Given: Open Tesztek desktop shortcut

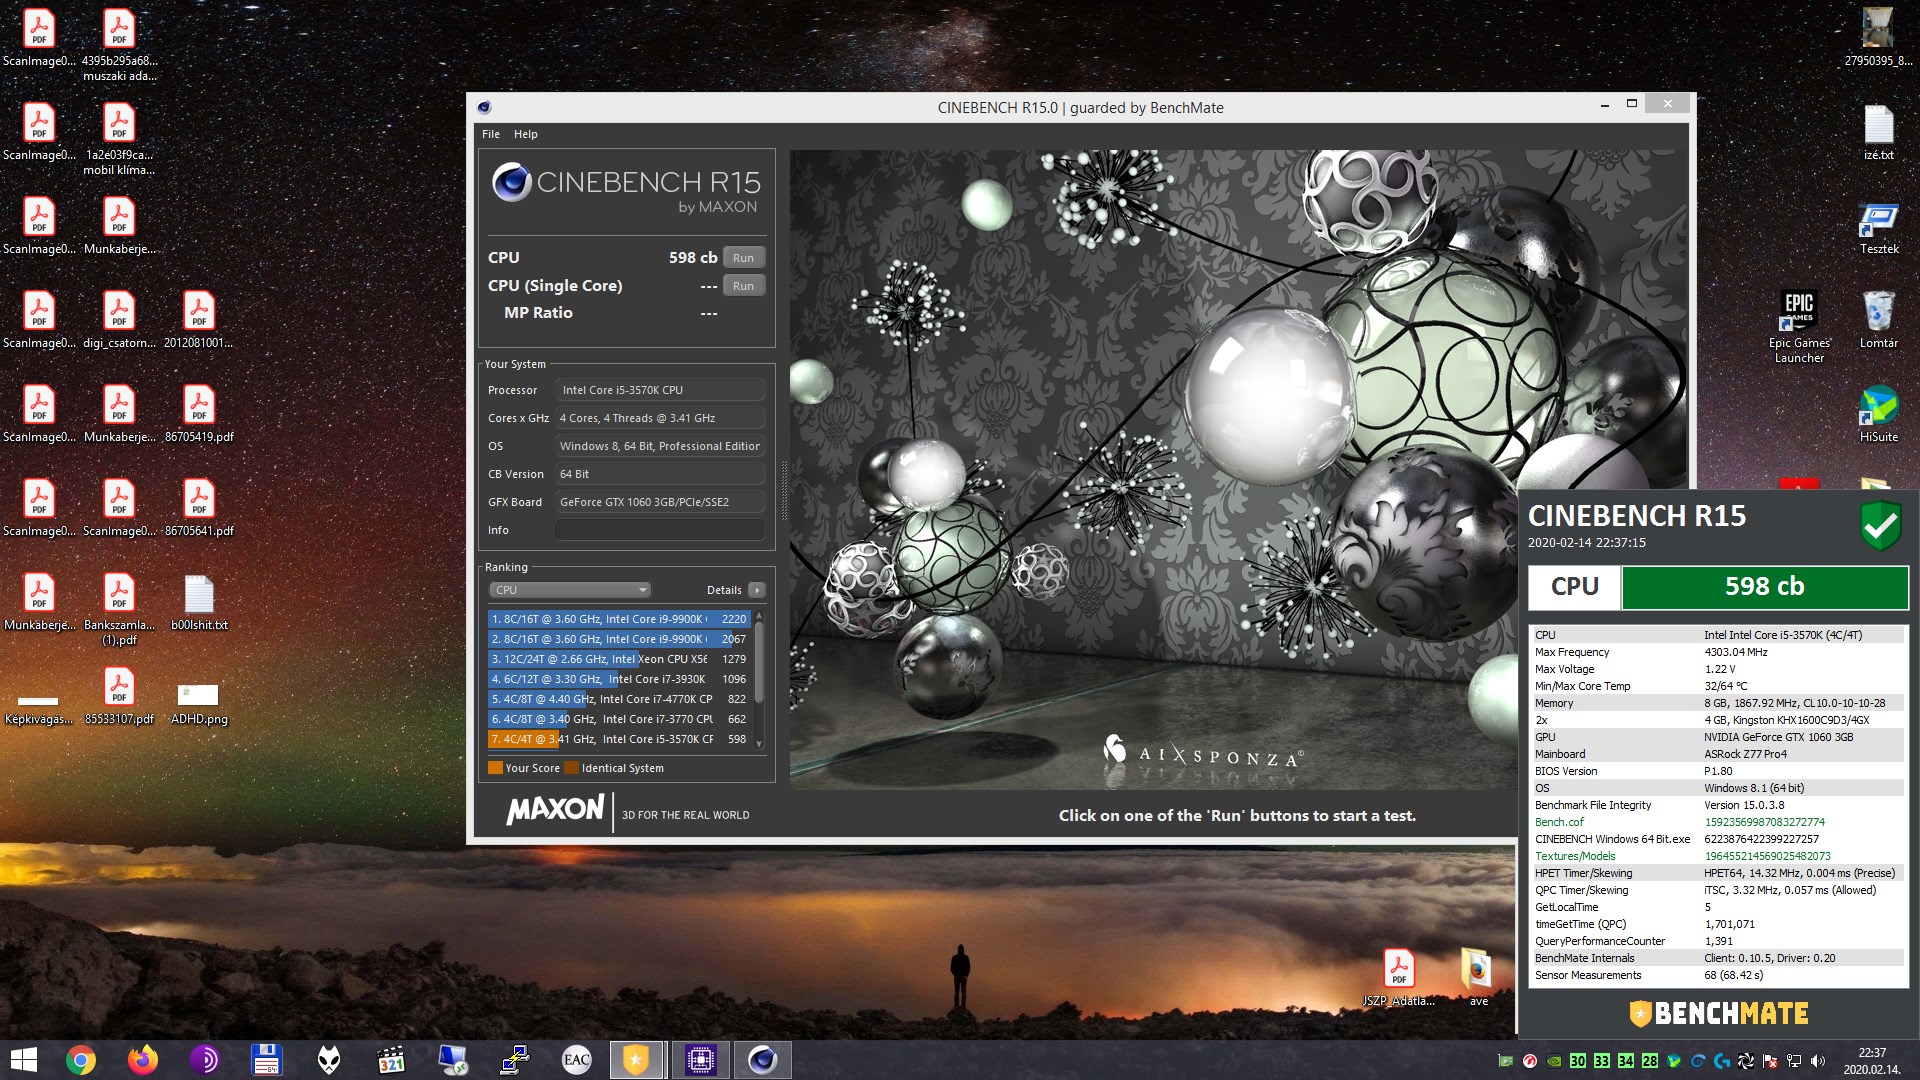Looking at the screenshot, I should (1879, 226).
